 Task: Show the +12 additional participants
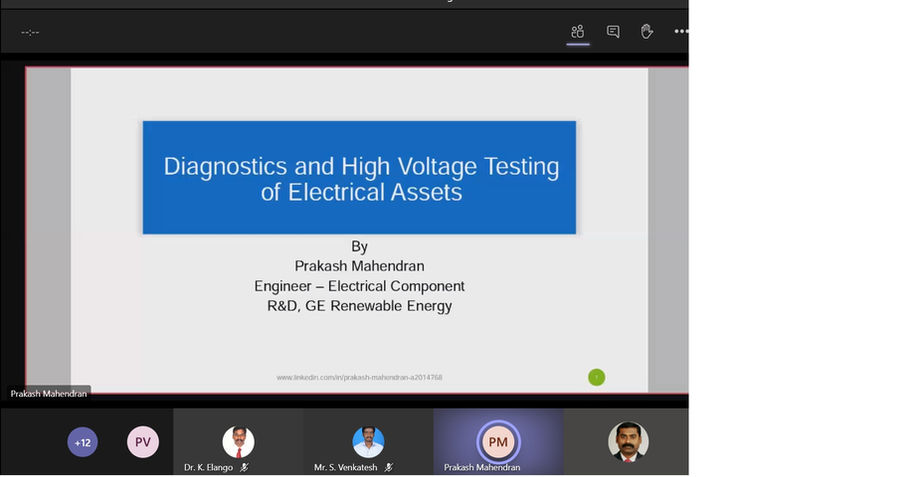click(x=83, y=442)
